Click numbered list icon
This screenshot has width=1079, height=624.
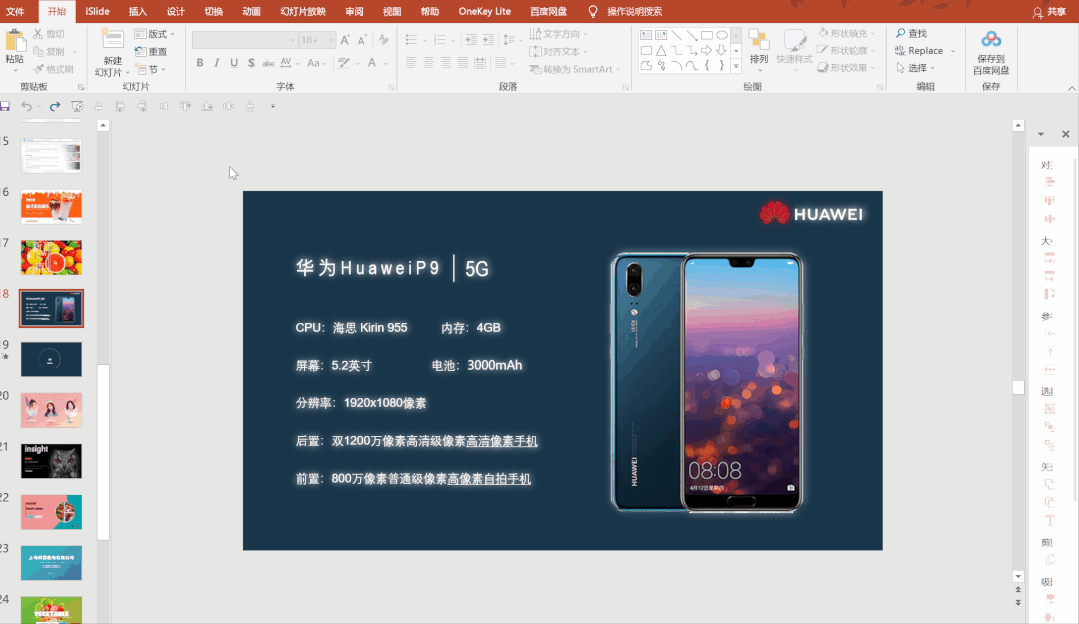(440, 40)
